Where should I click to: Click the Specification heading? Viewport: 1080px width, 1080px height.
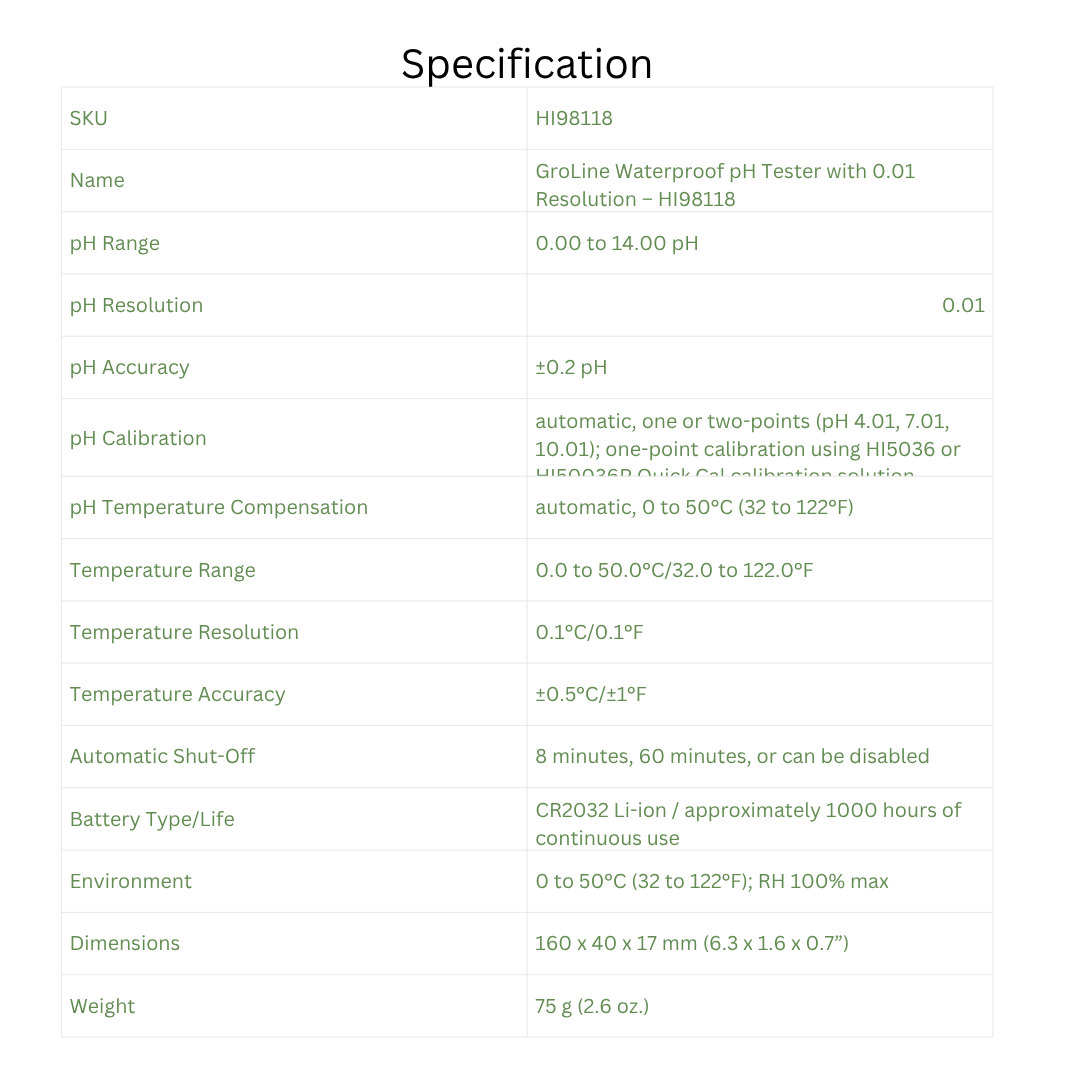[x=527, y=65]
